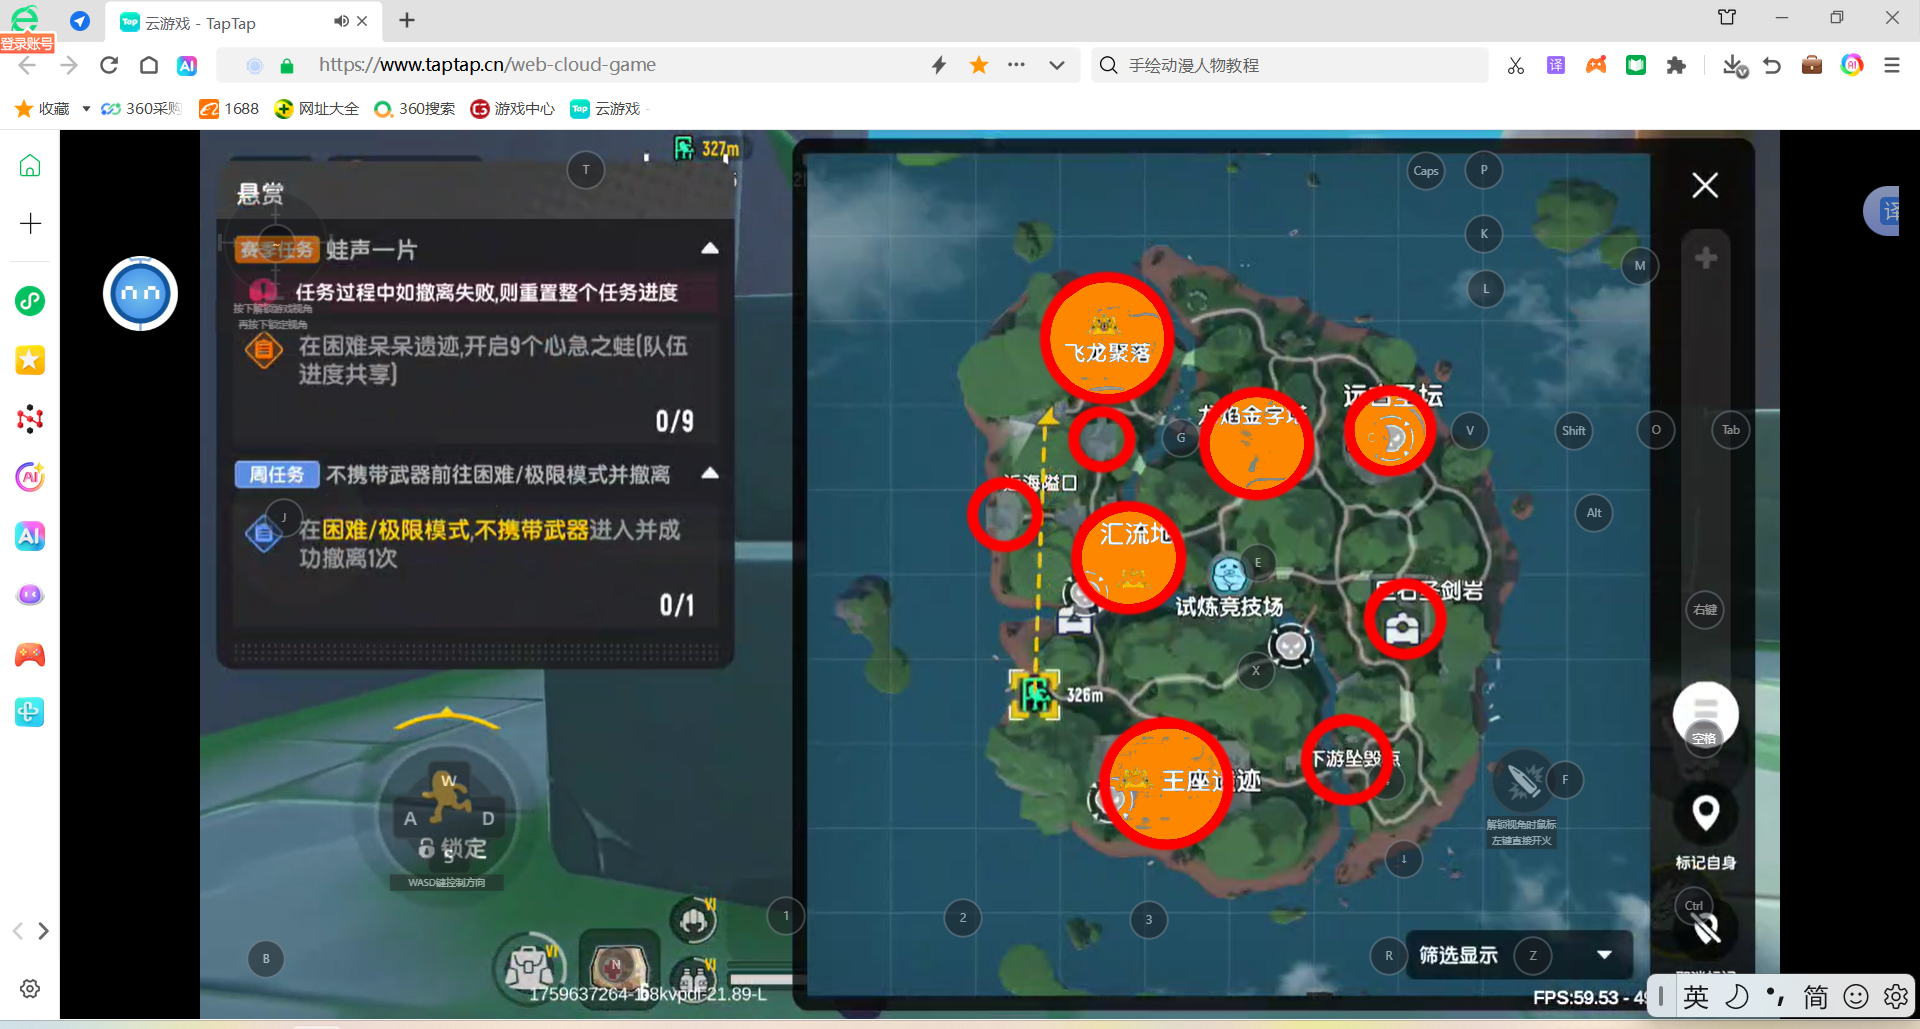The width and height of the screenshot is (1920, 1029).
Task: Close the map with the X button
Action: (1705, 185)
